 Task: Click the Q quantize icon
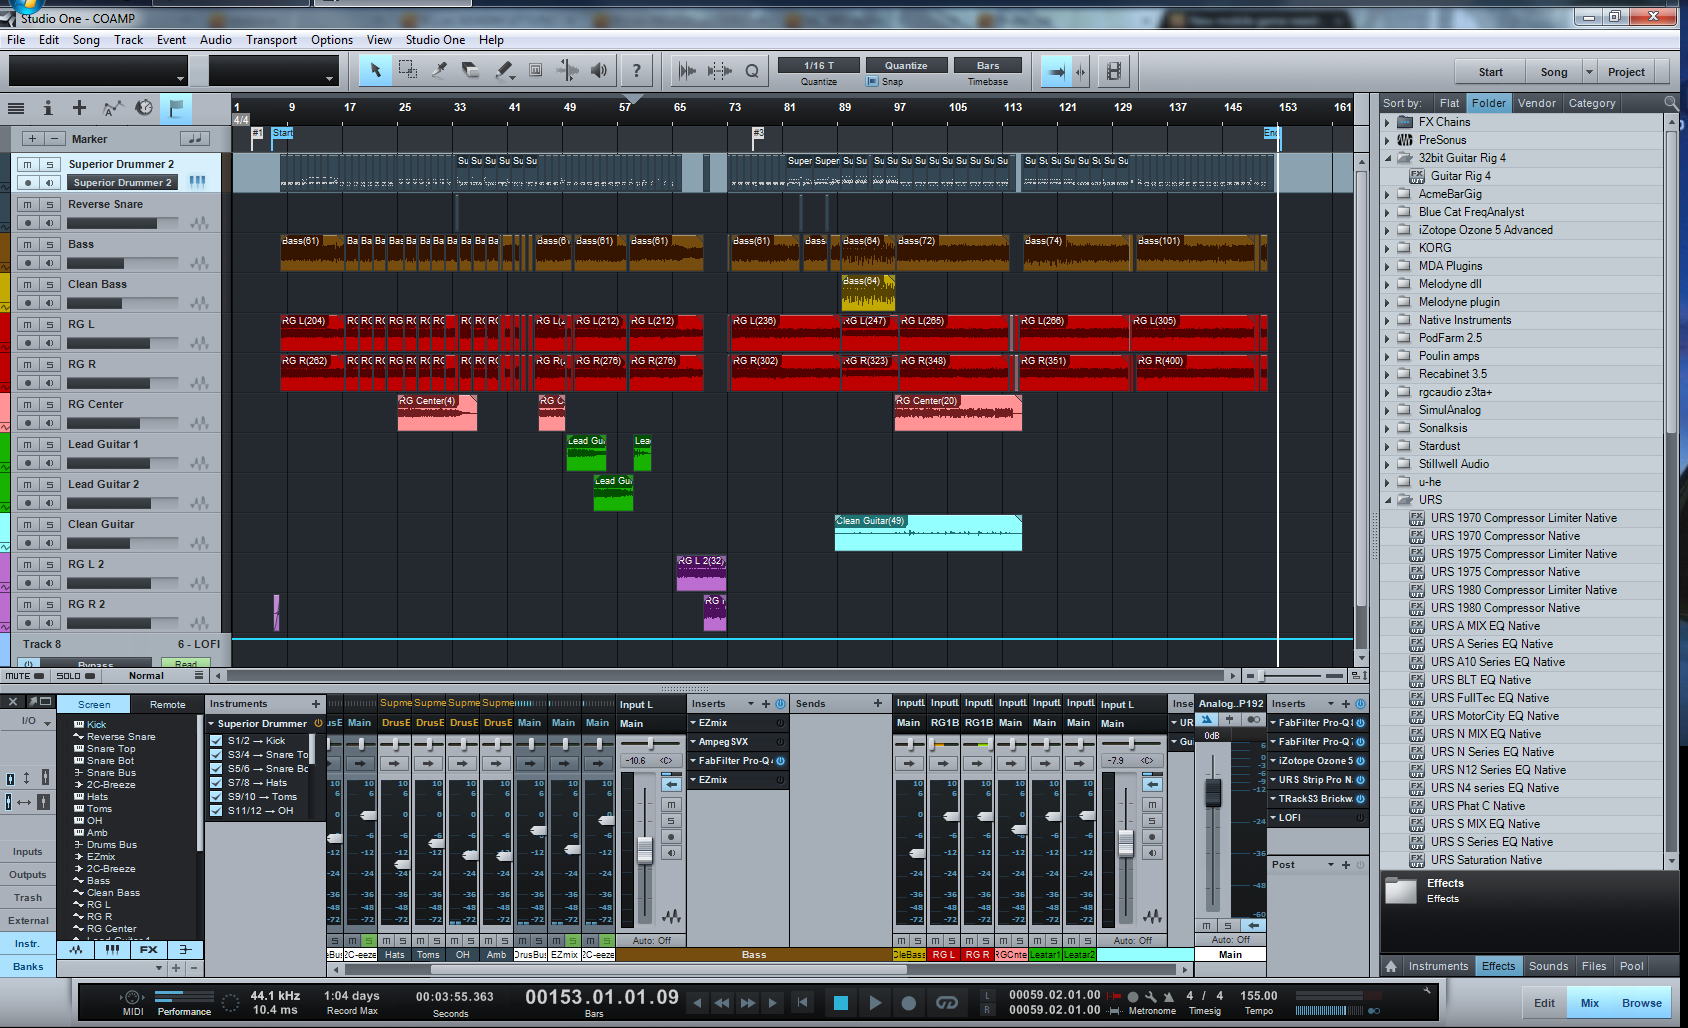(752, 70)
